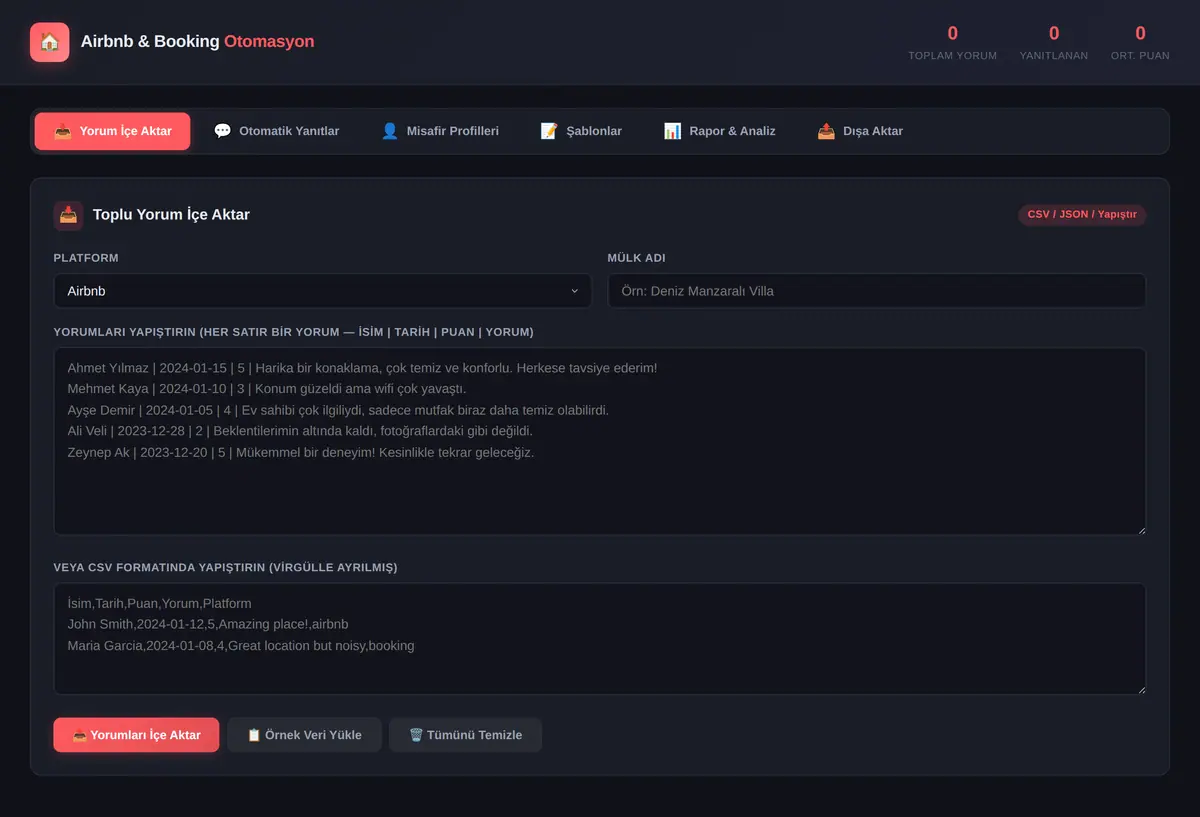The image size is (1200, 817).
Task: Click the Toplam Yorum counter
Action: (x=952, y=43)
